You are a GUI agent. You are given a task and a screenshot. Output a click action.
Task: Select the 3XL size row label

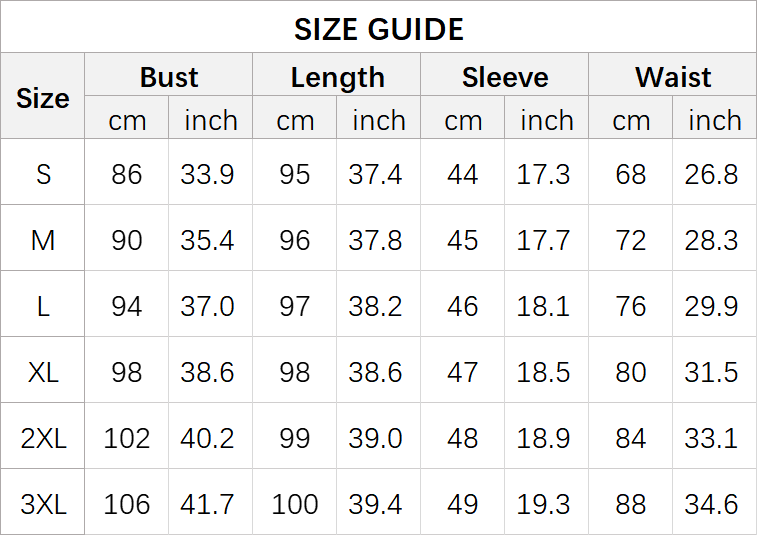(43, 505)
